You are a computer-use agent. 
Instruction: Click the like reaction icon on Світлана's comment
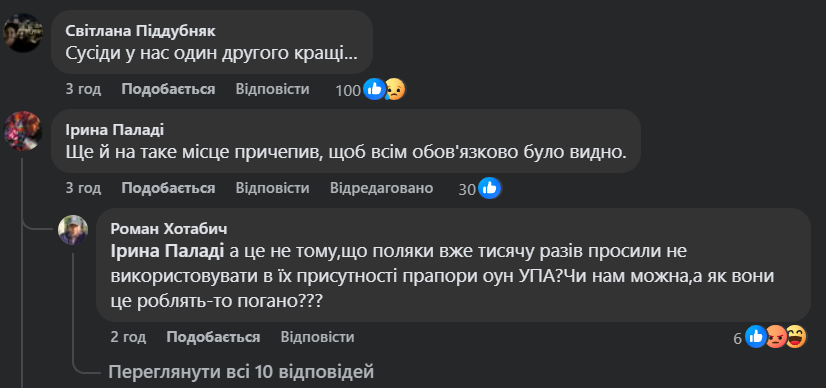(x=375, y=89)
